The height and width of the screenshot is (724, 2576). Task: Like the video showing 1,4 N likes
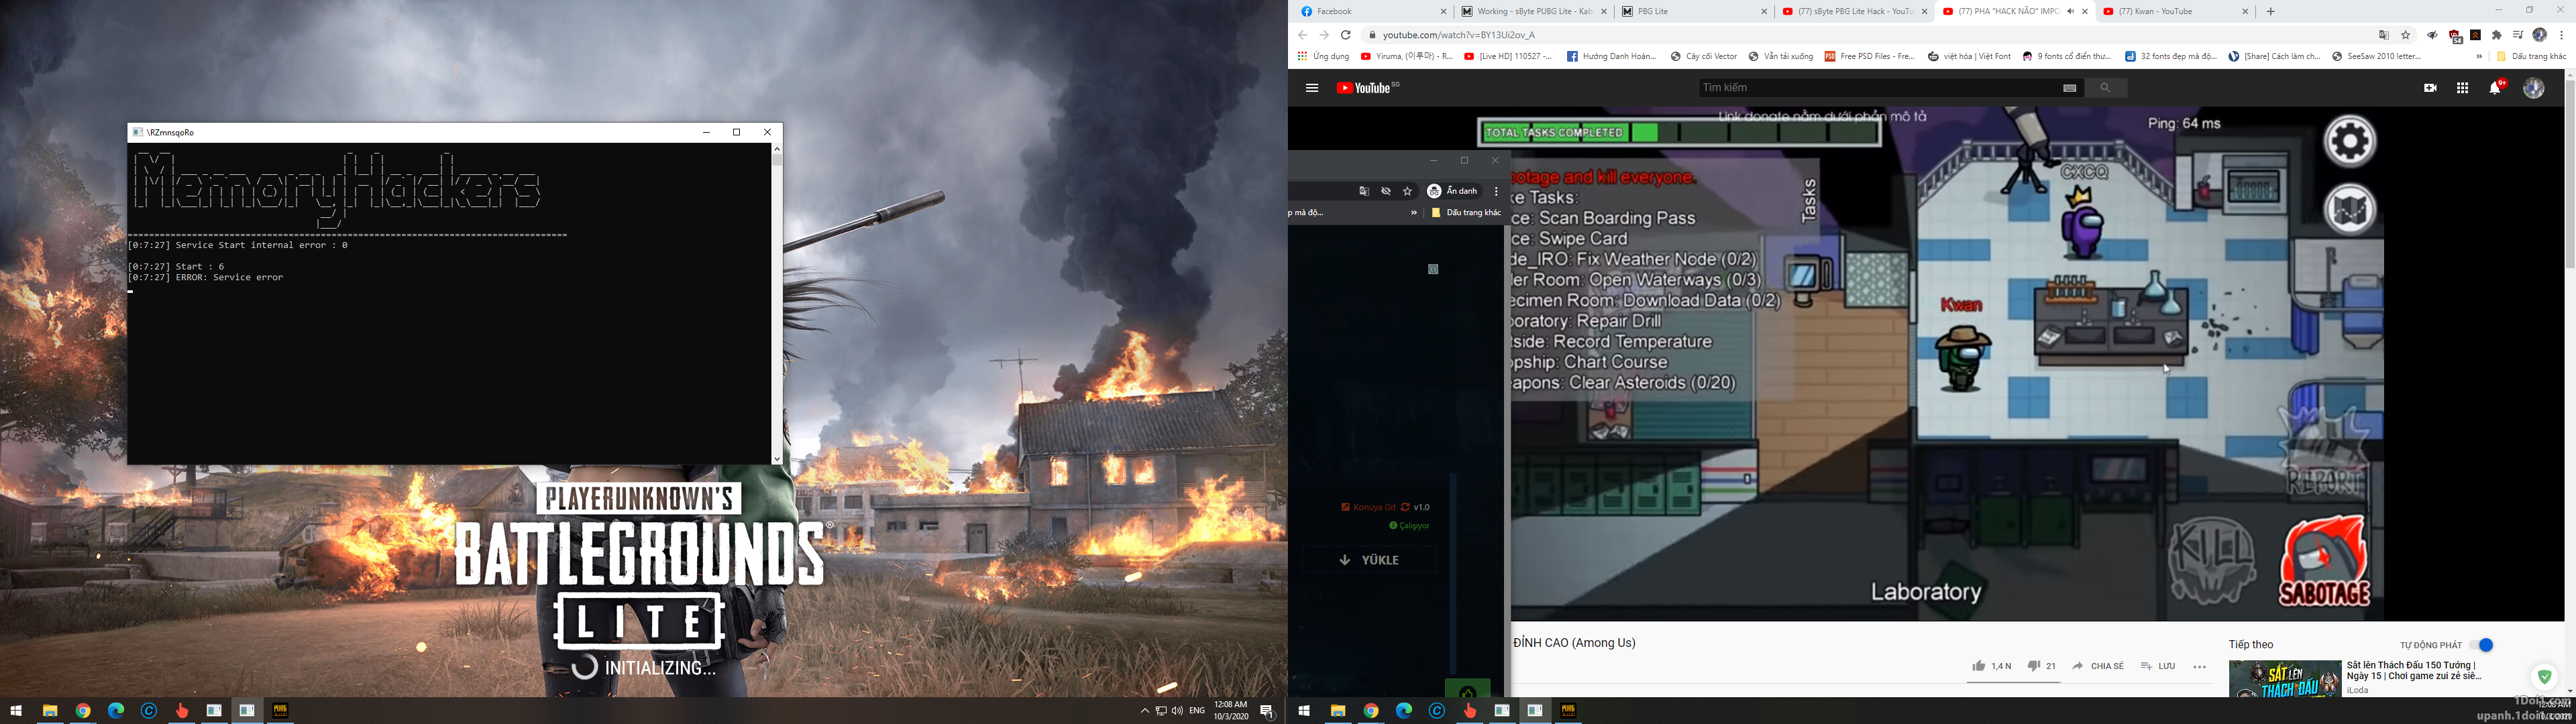(1991, 666)
